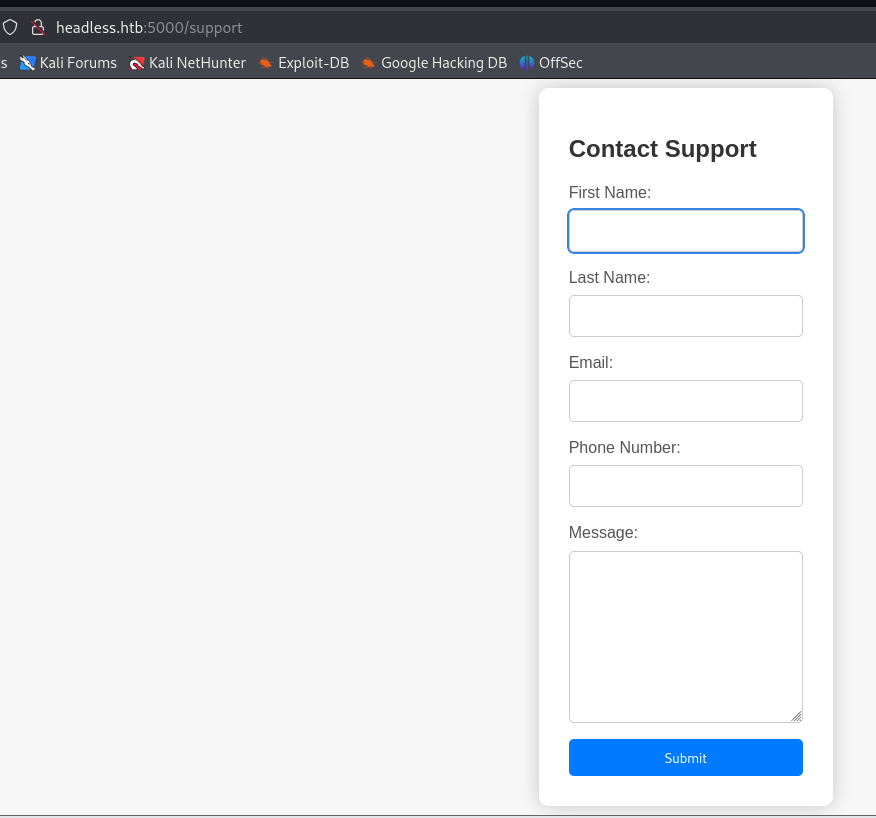Screen dimensions: 876x818
Task: Open the insecure connection padlock icon
Action: tap(37, 27)
